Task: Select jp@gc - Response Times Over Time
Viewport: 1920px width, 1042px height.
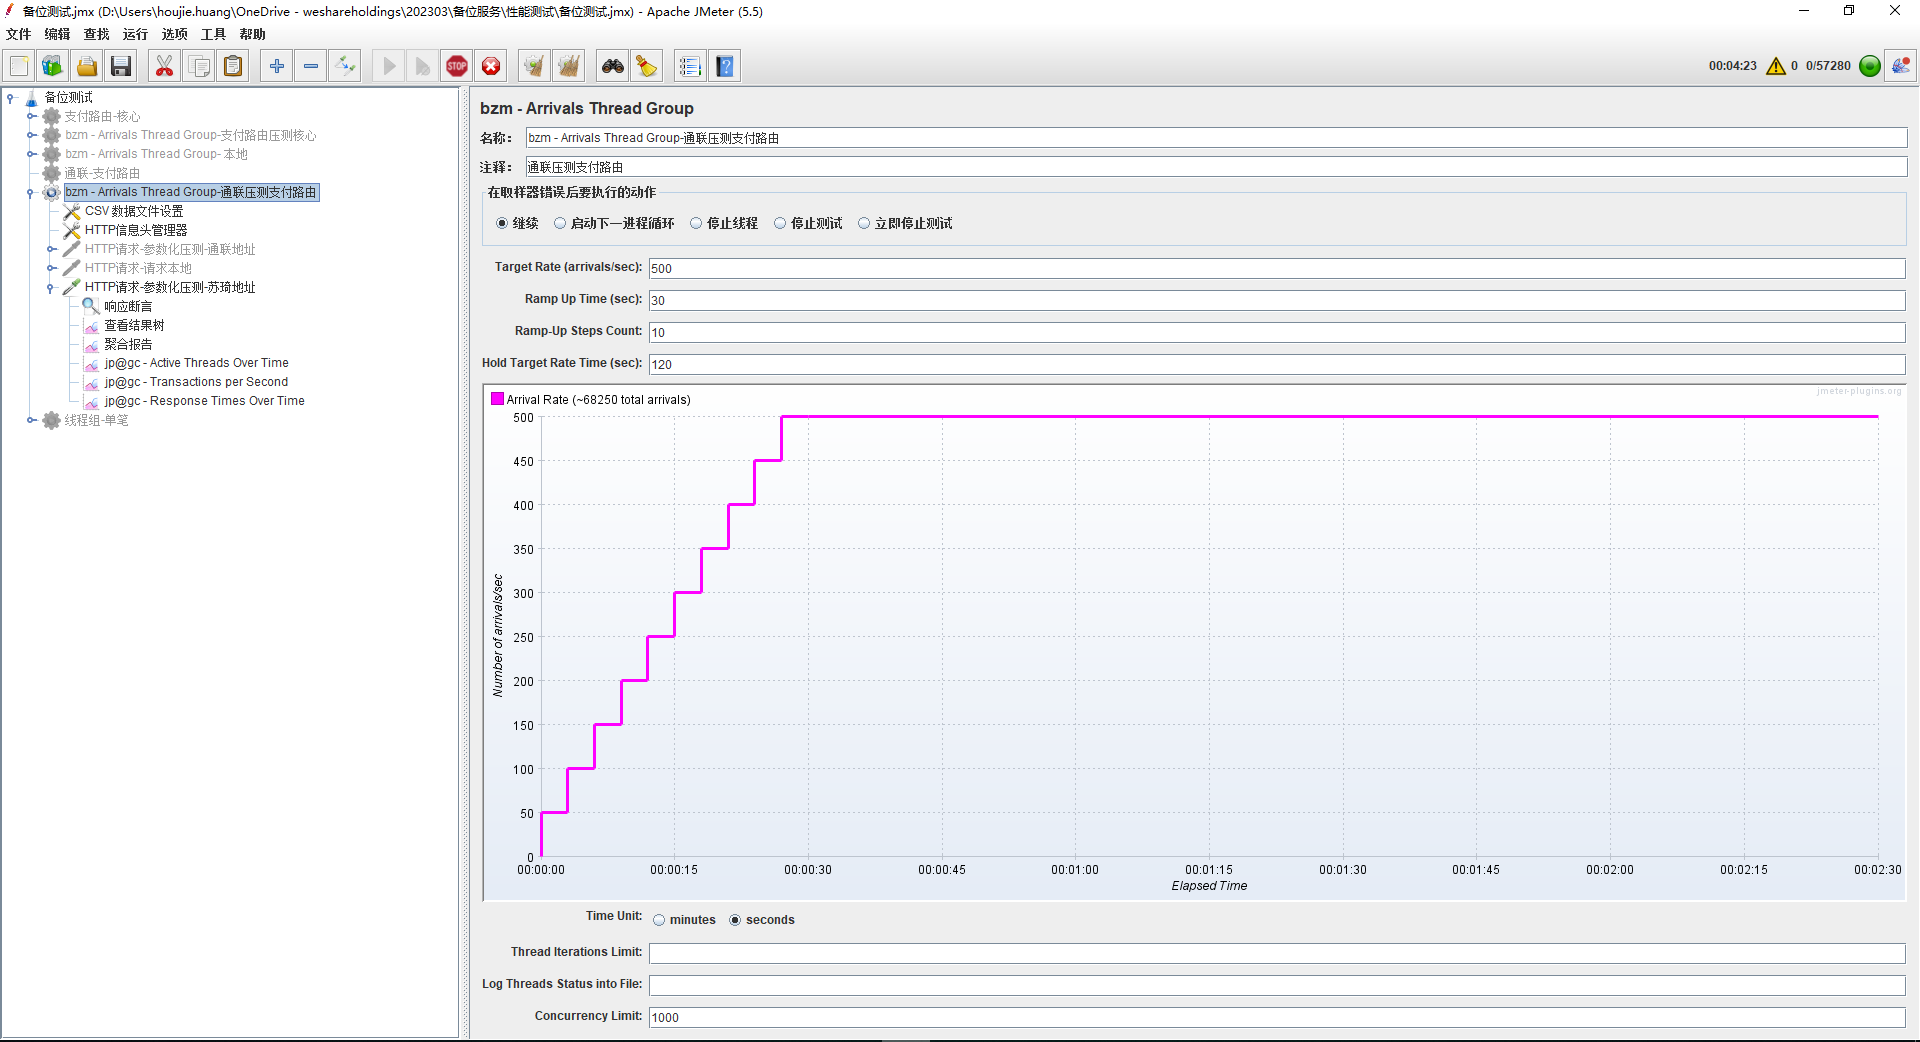Action: coord(204,401)
